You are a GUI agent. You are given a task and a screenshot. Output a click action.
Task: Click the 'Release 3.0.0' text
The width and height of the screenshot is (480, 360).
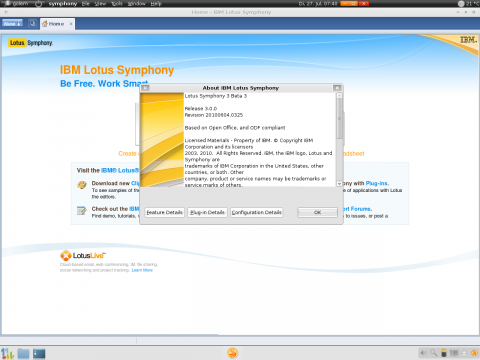(x=201, y=109)
